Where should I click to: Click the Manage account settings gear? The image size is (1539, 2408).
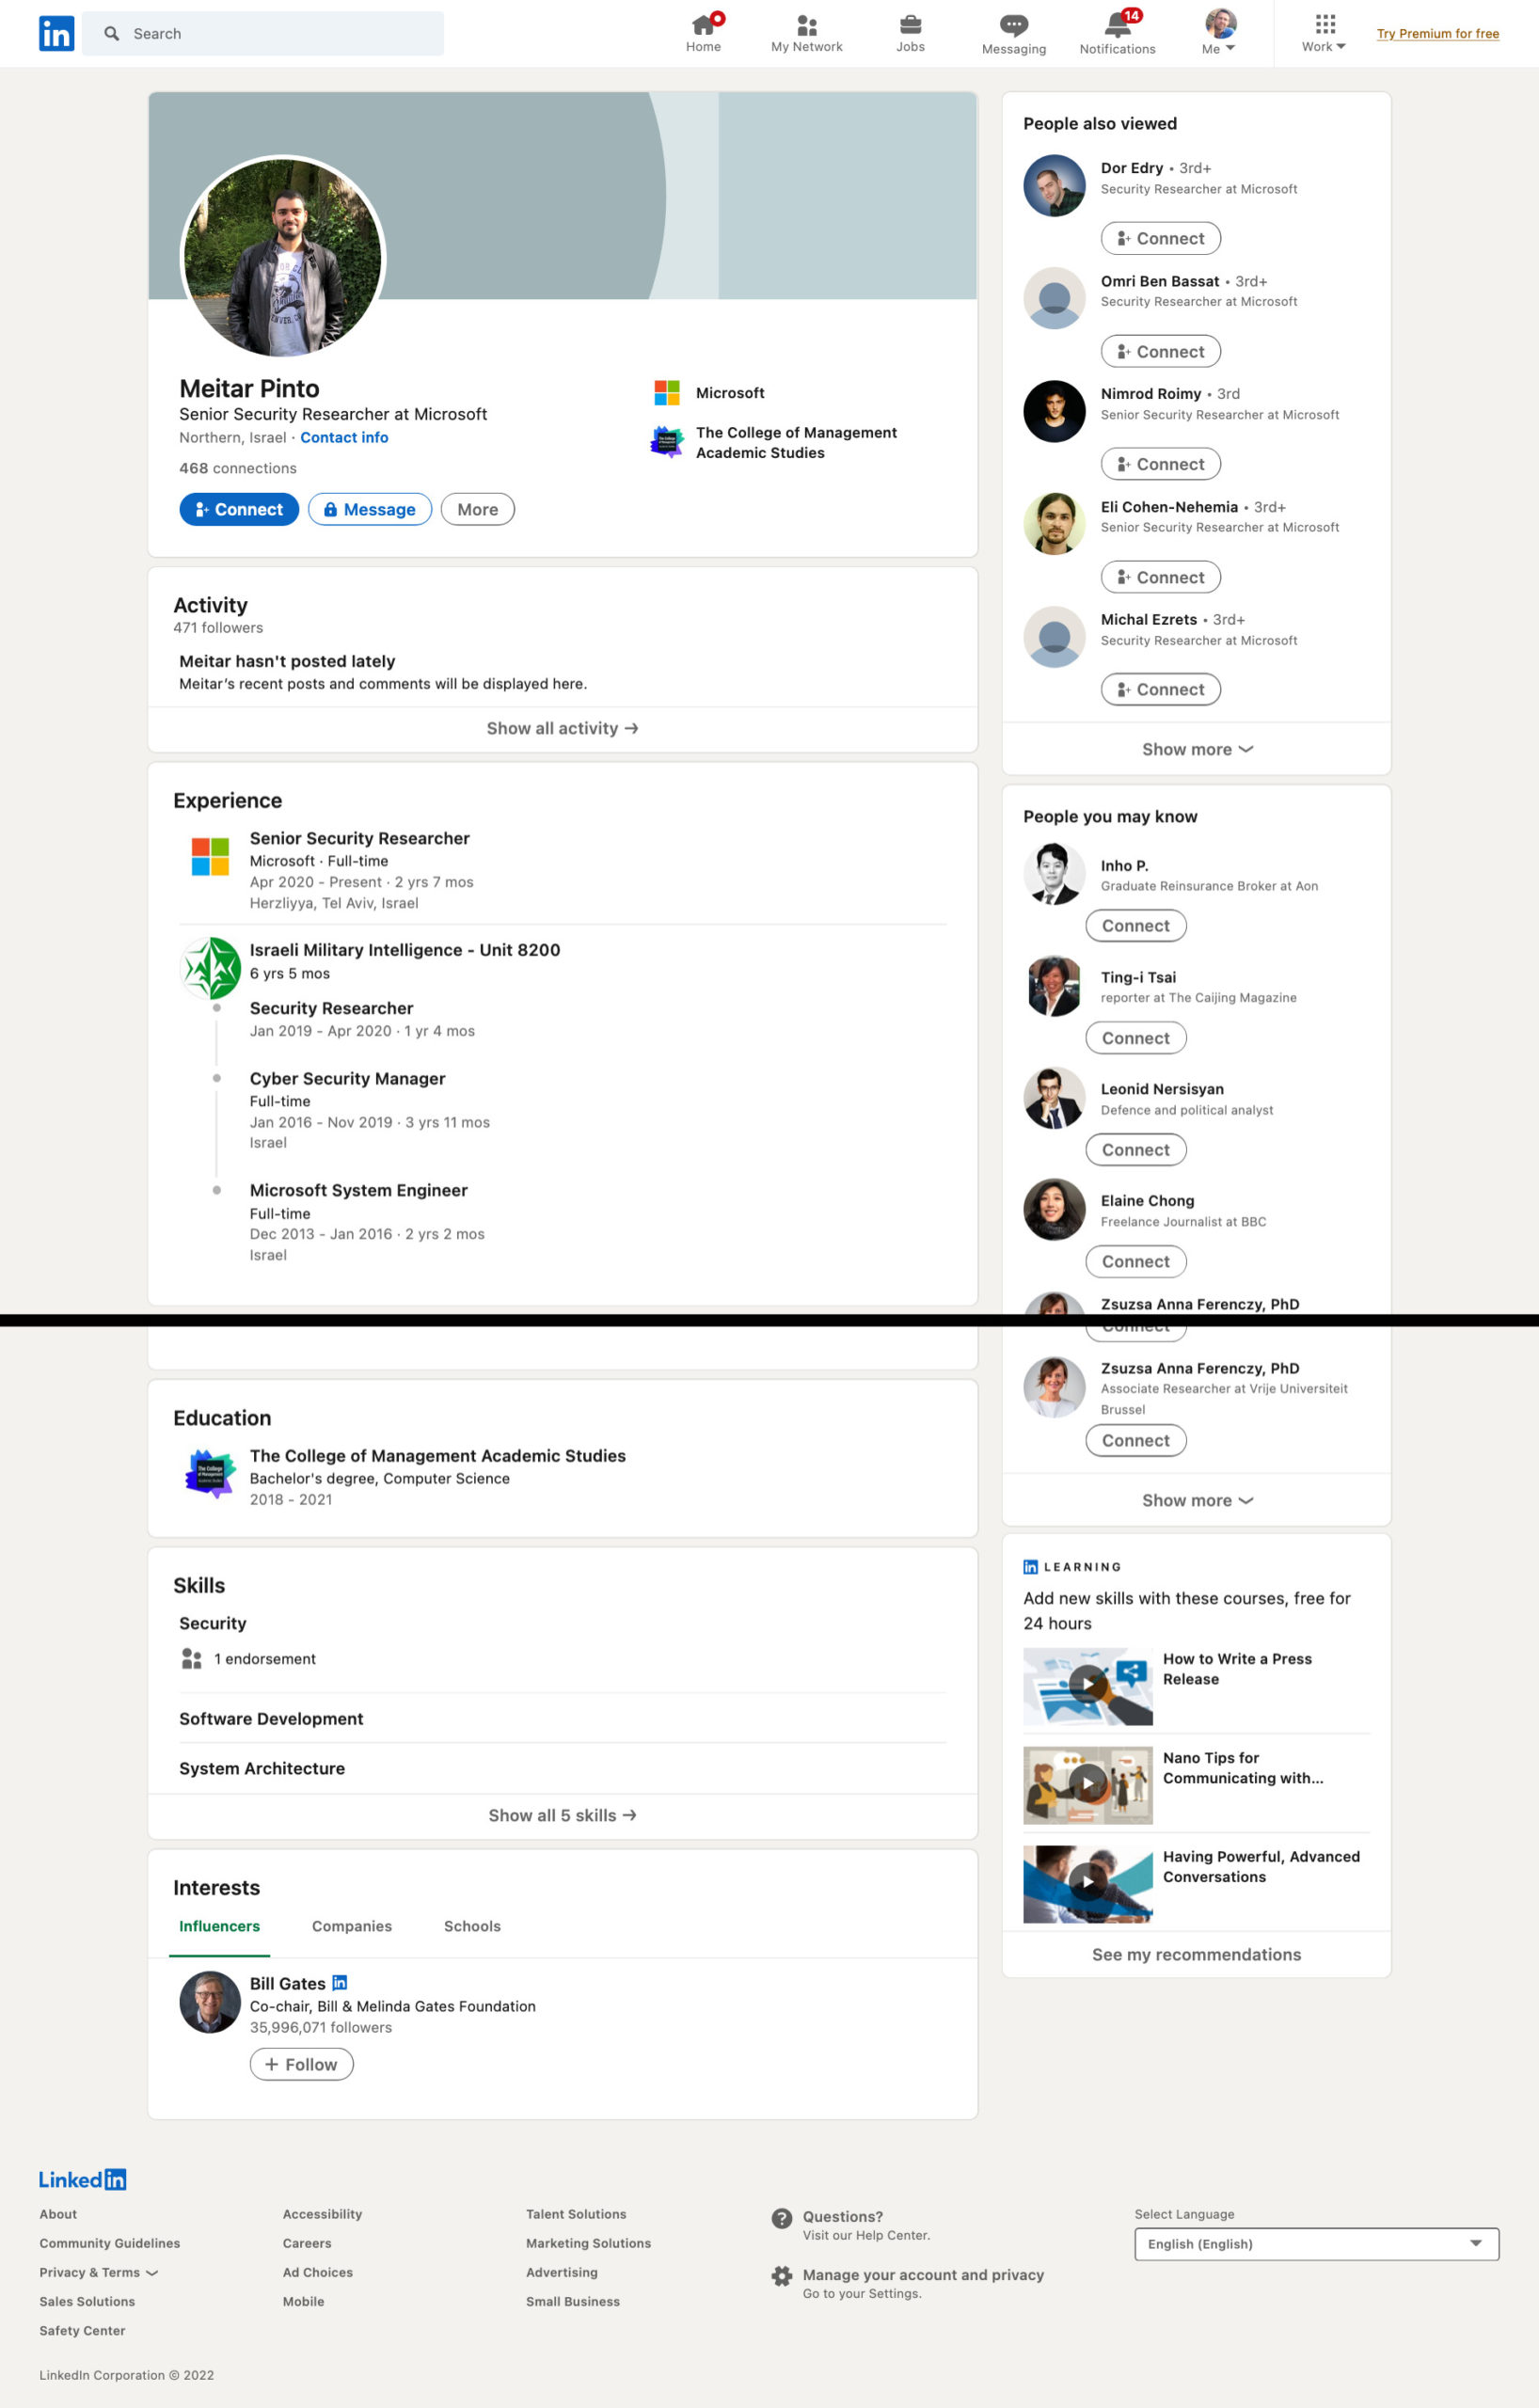pyautogui.click(x=782, y=2277)
